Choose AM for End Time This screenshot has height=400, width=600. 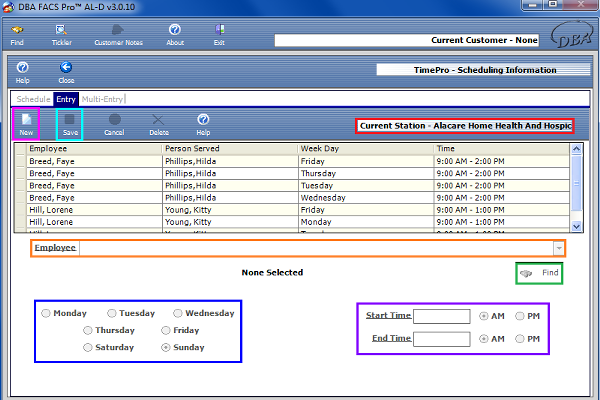tap(484, 339)
